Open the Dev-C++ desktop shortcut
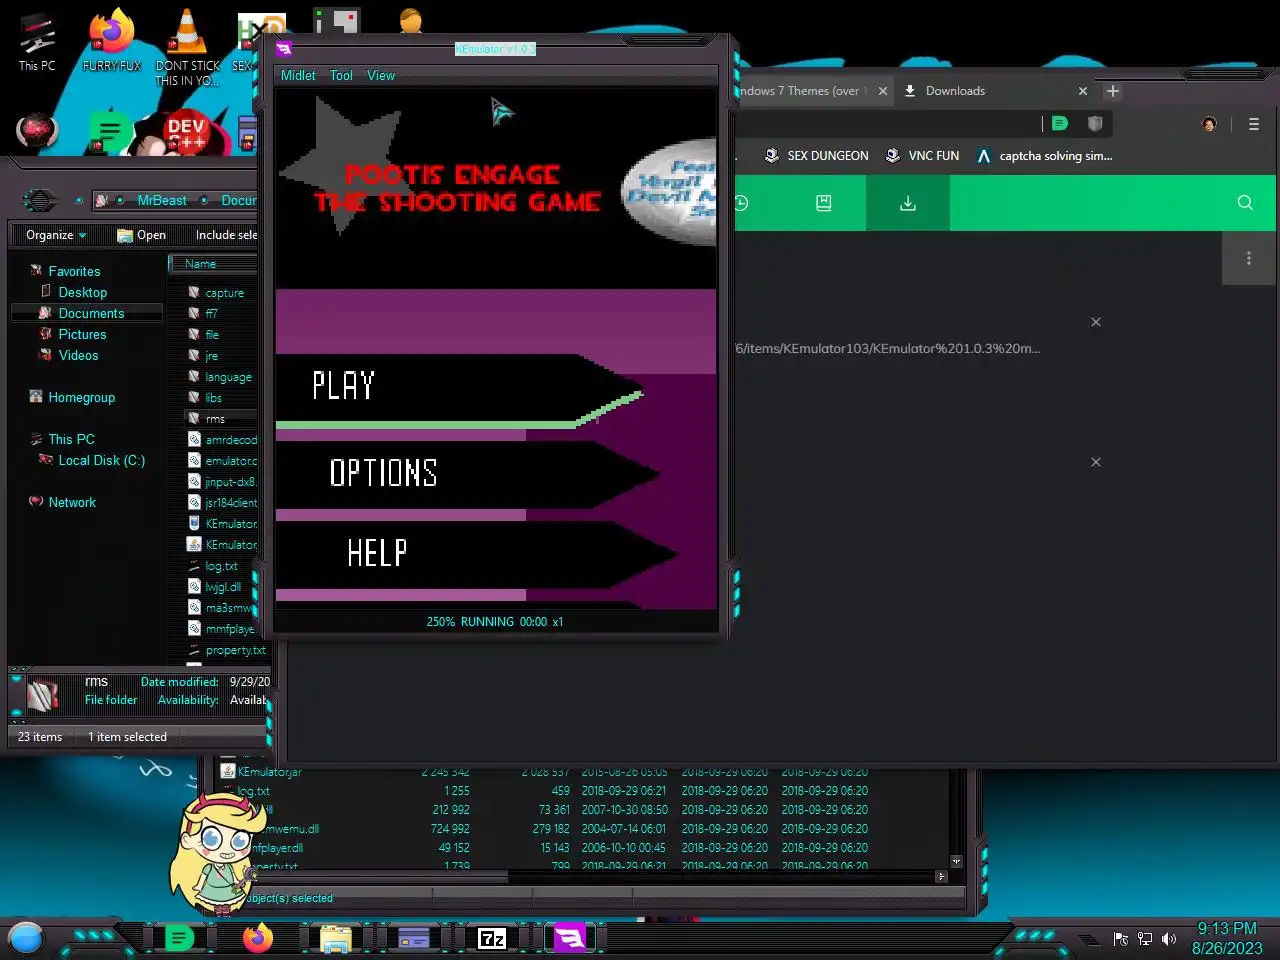Viewport: 1280px width, 960px height. click(186, 133)
